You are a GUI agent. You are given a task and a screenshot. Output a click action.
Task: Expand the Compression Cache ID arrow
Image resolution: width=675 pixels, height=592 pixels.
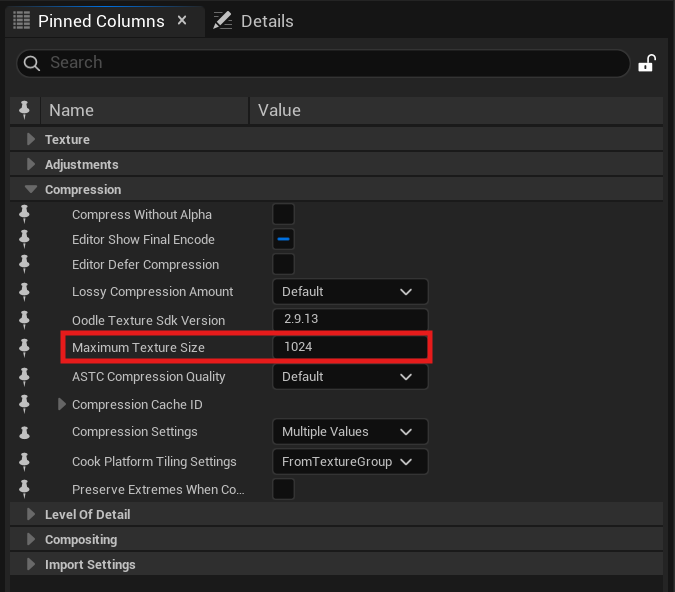[62, 404]
